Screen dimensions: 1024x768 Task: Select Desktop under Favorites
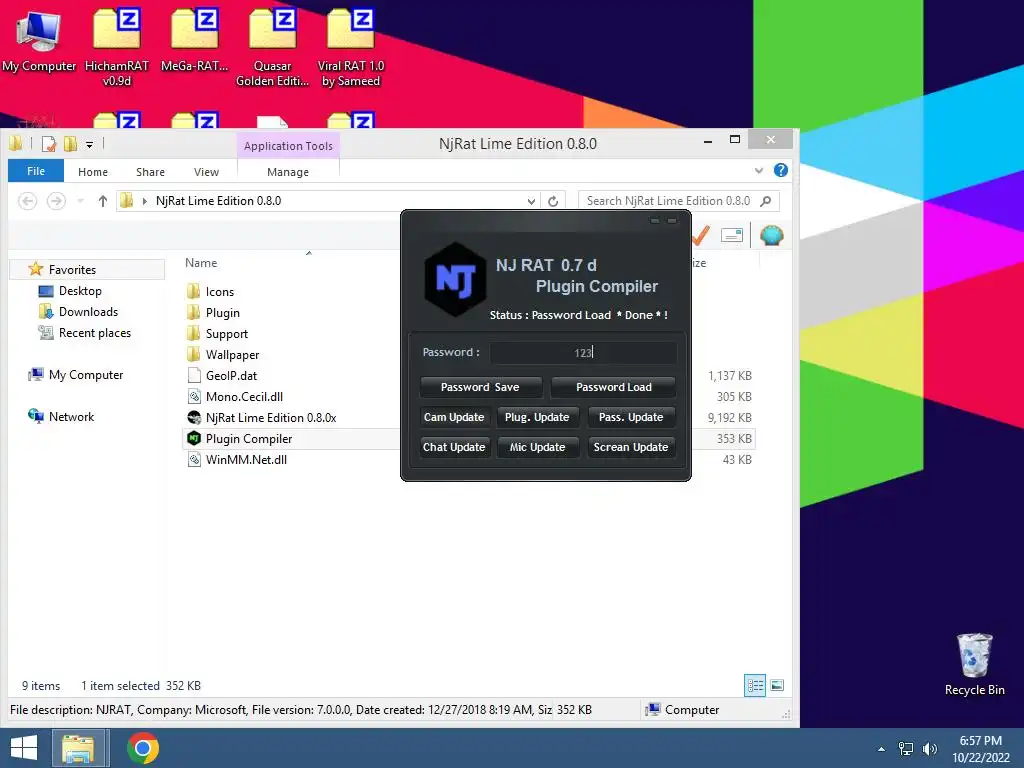coord(70,291)
